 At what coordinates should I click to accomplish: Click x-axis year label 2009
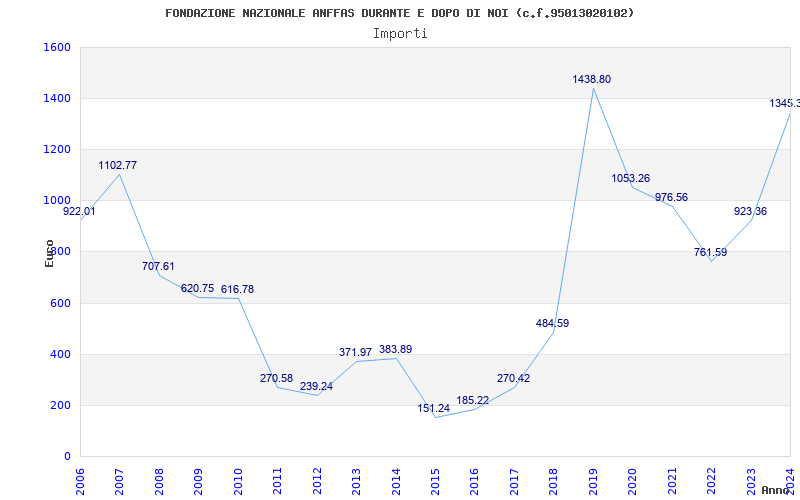[x=198, y=481]
